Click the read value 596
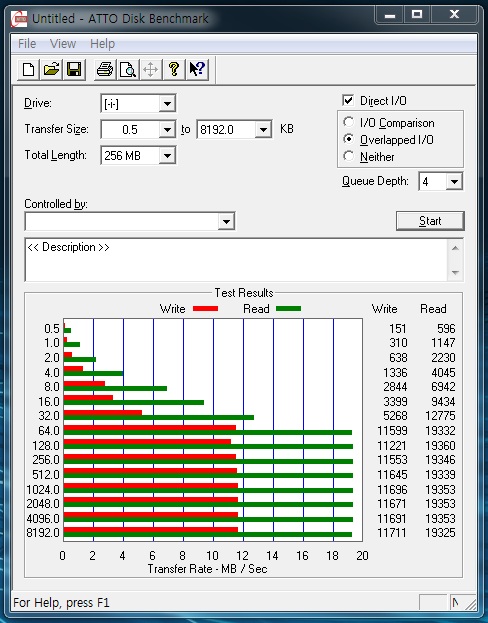This screenshot has width=488, height=623. 446,329
